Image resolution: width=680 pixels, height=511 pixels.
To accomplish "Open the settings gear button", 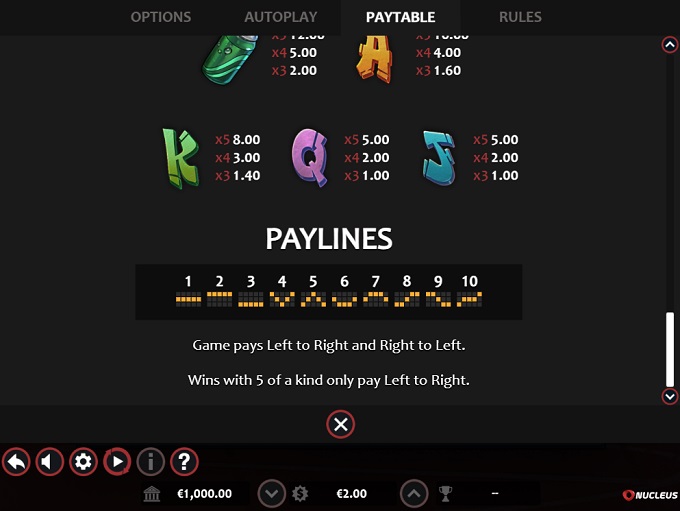I will click(83, 462).
